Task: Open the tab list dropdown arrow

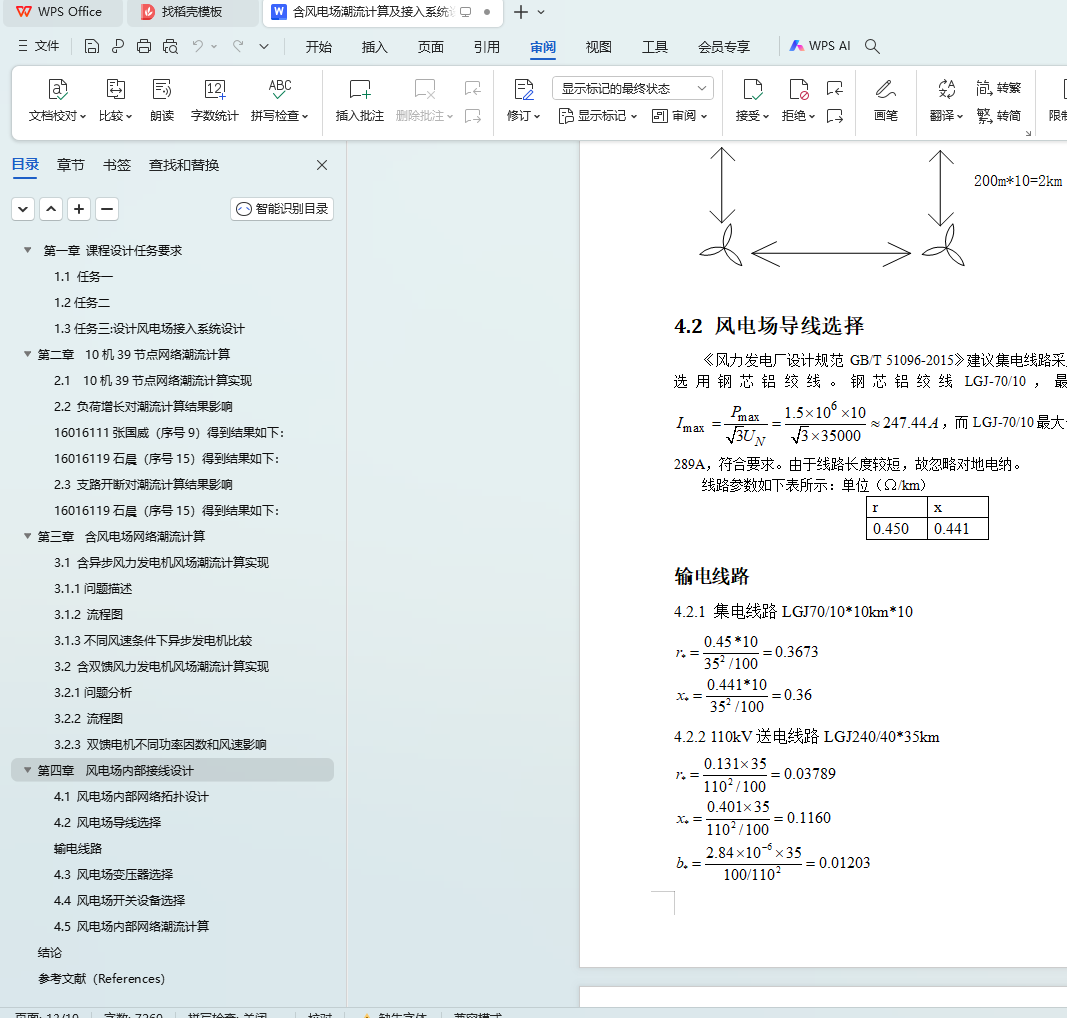Action: pyautogui.click(x=541, y=12)
